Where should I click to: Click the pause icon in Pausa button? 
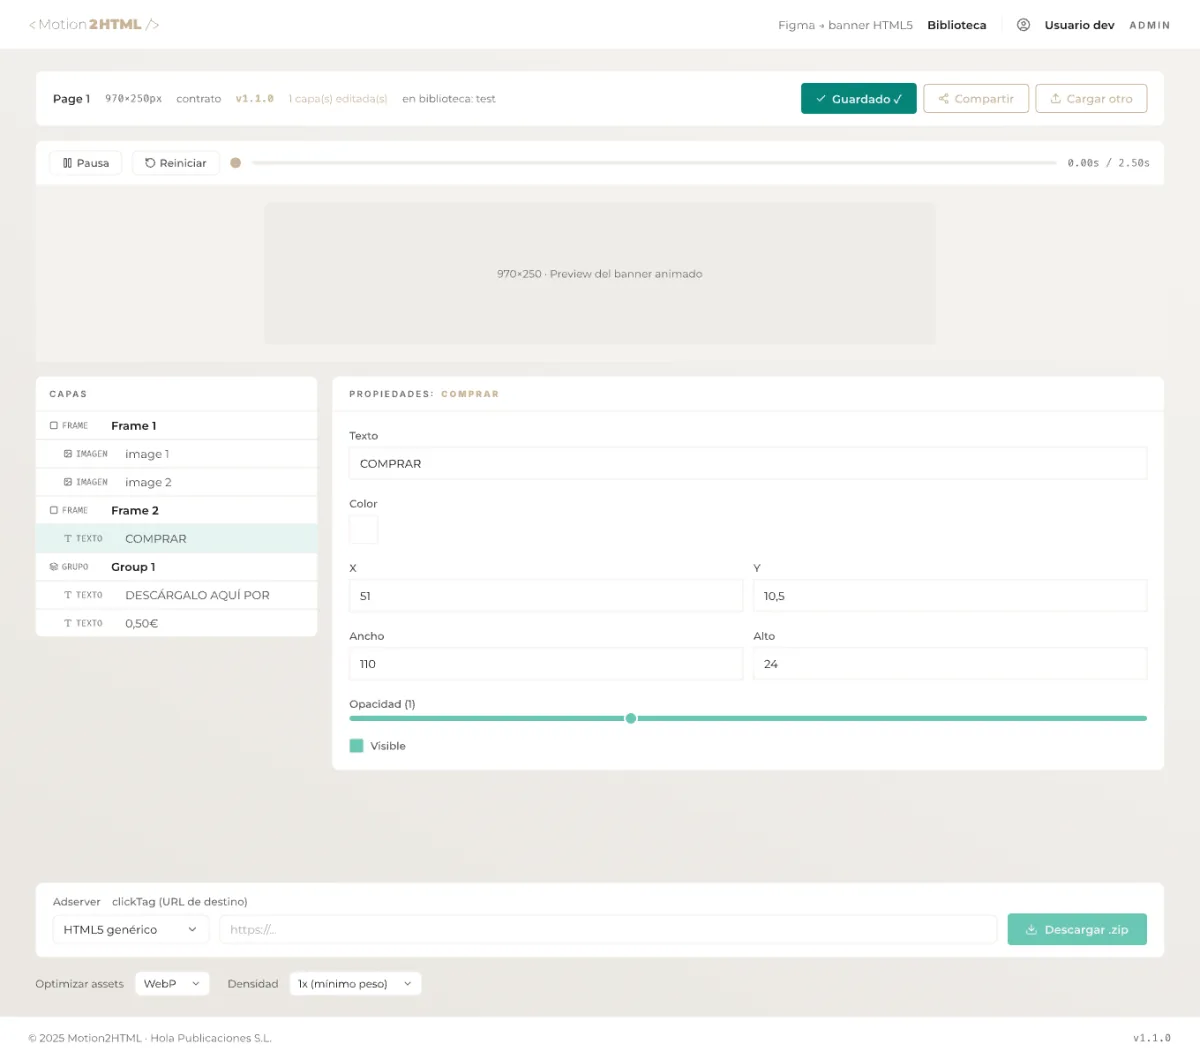tap(68, 163)
